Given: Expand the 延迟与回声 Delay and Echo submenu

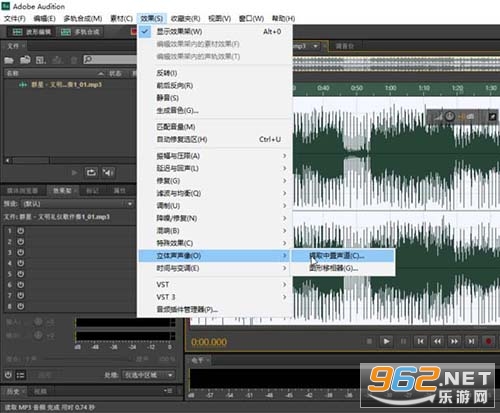Looking at the screenshot, I should 215,168.
